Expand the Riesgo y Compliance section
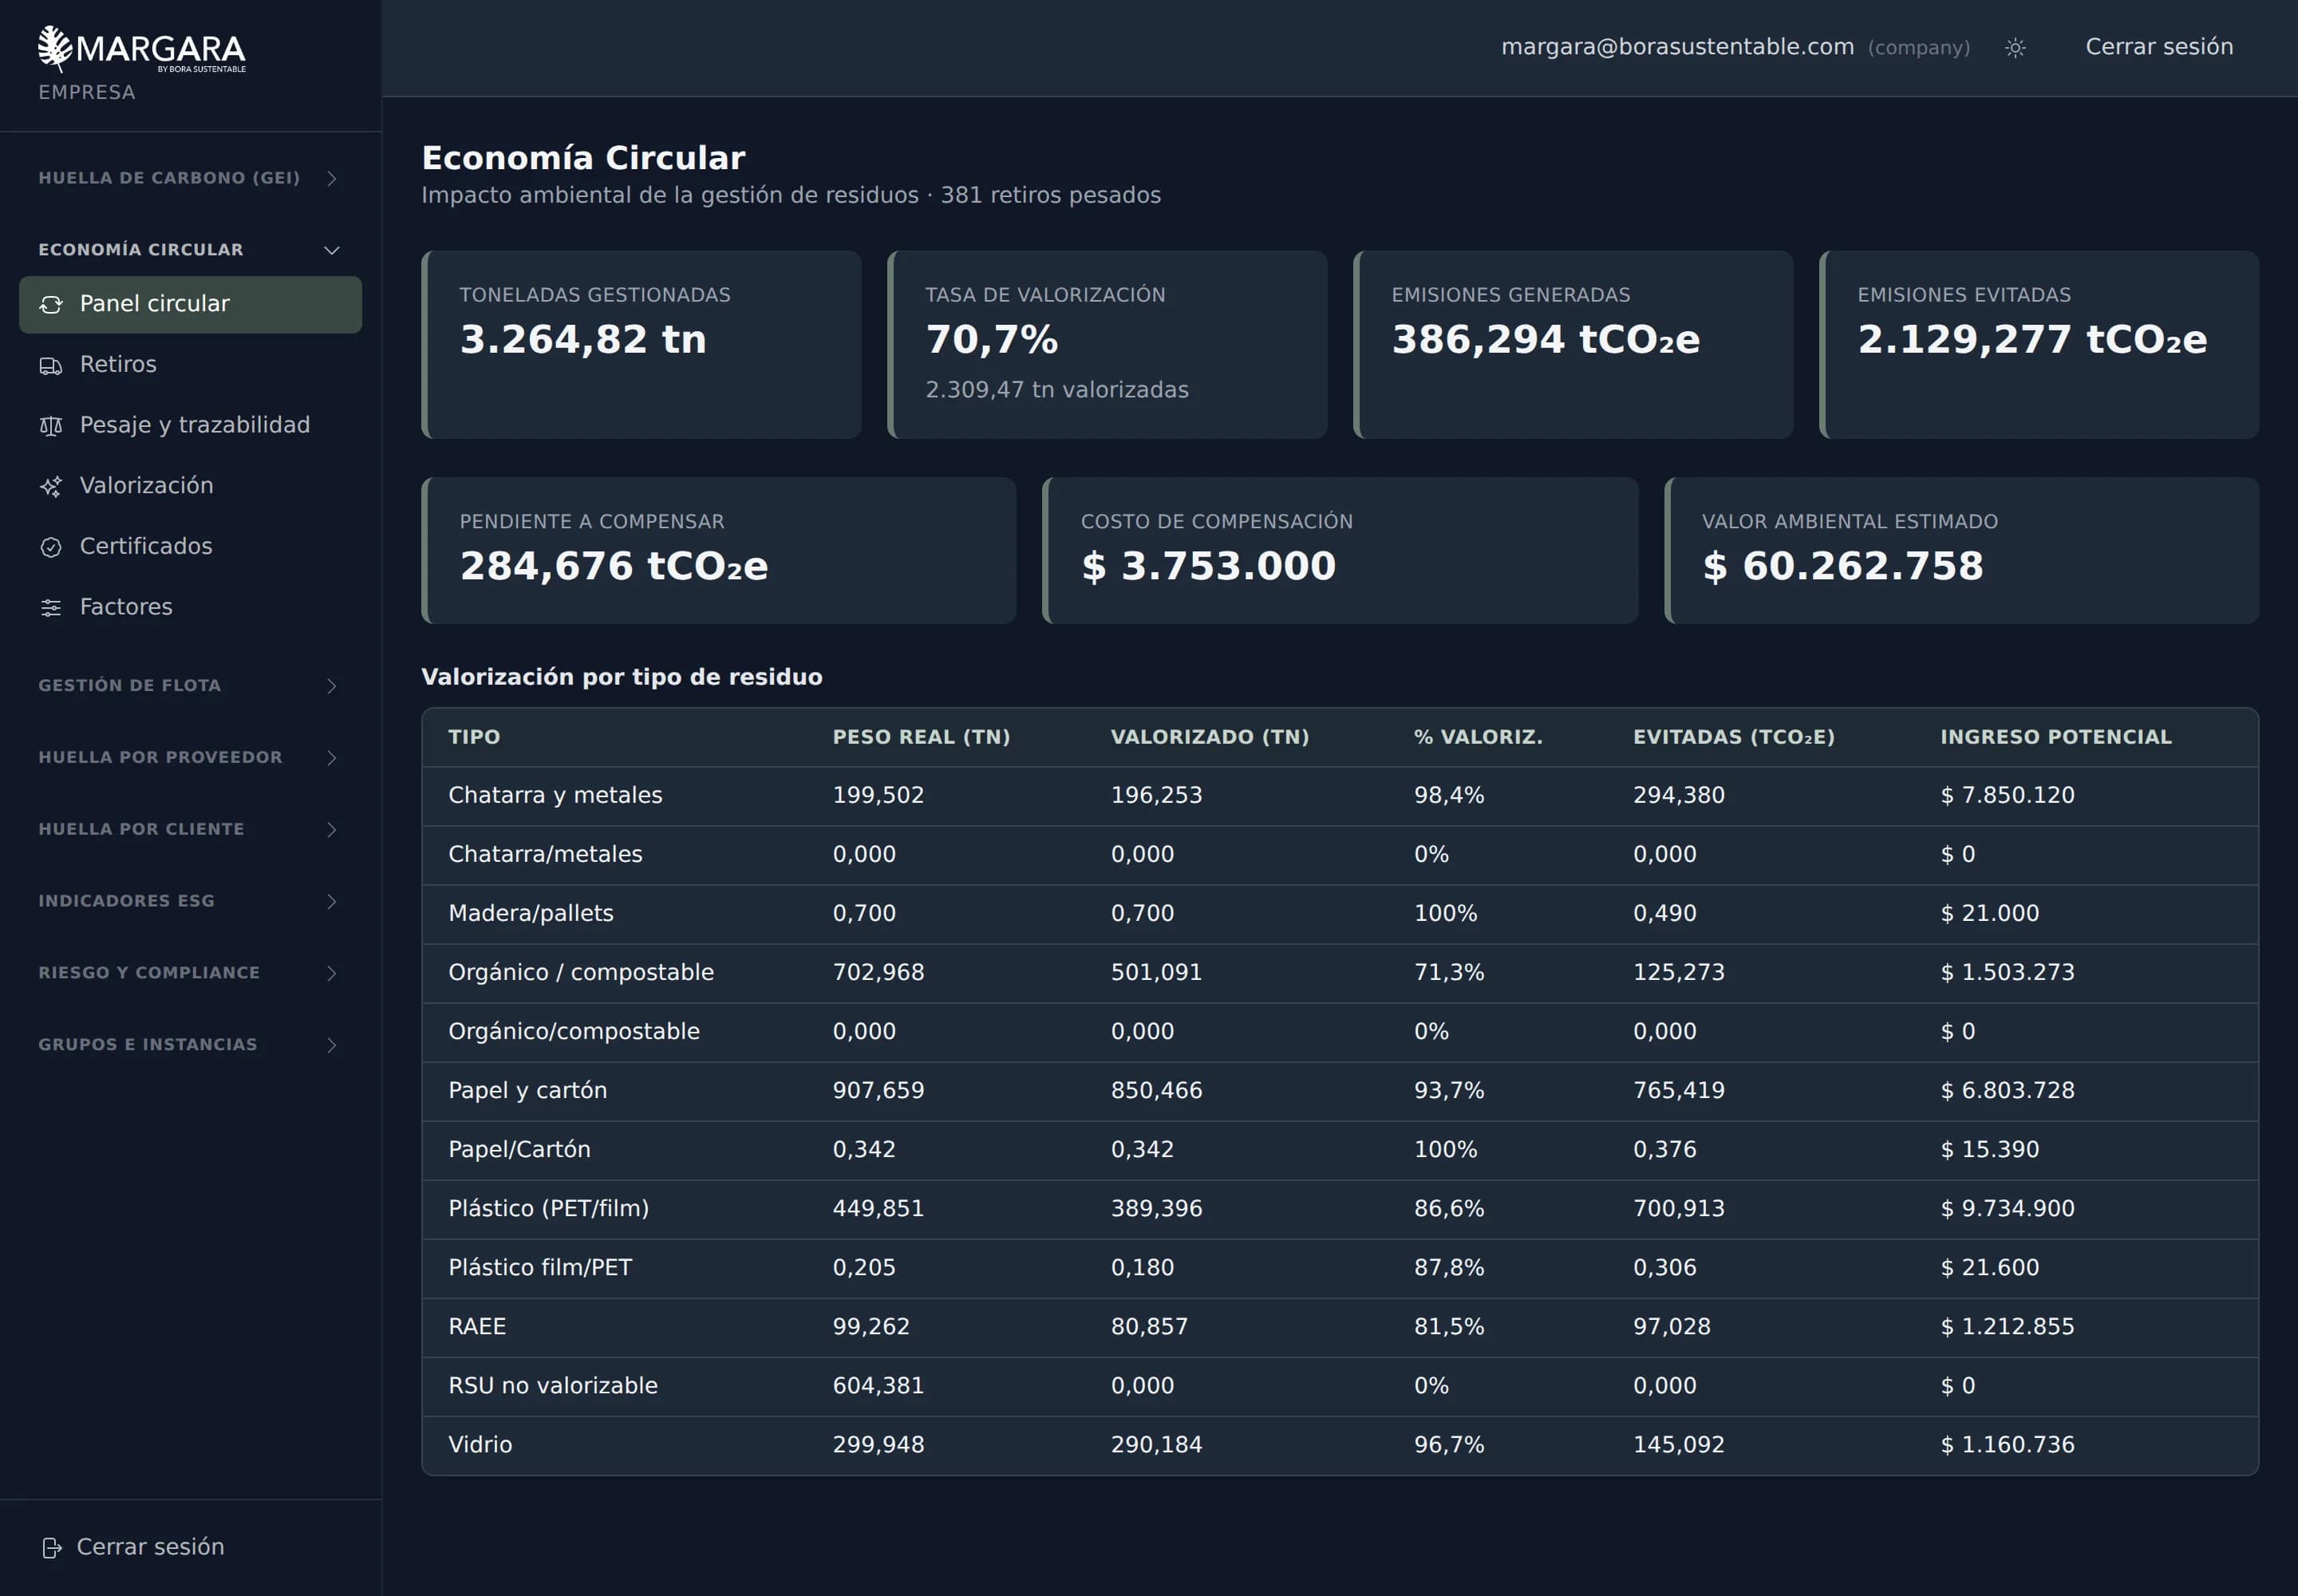 coord(190,973)
